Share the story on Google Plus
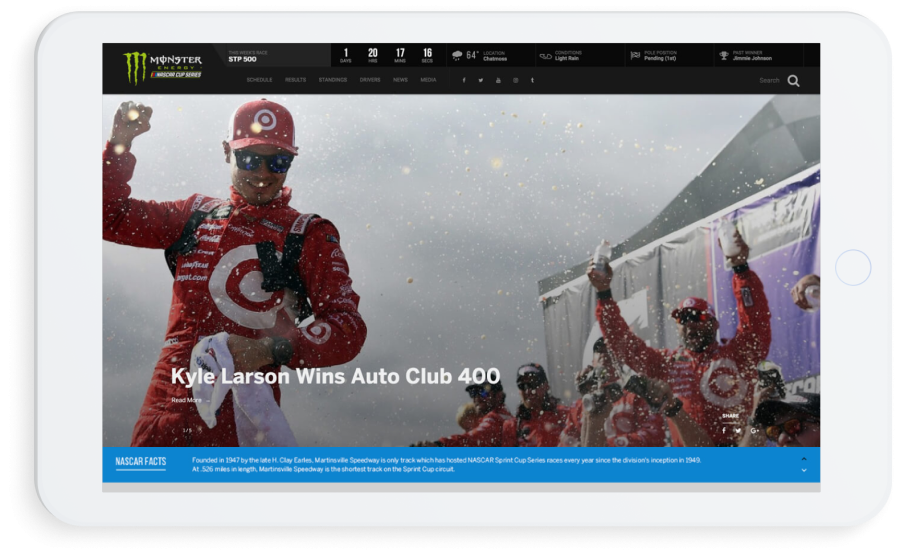Screen dimensions: 900x558 pyautogui.click(x=754, y=431)
